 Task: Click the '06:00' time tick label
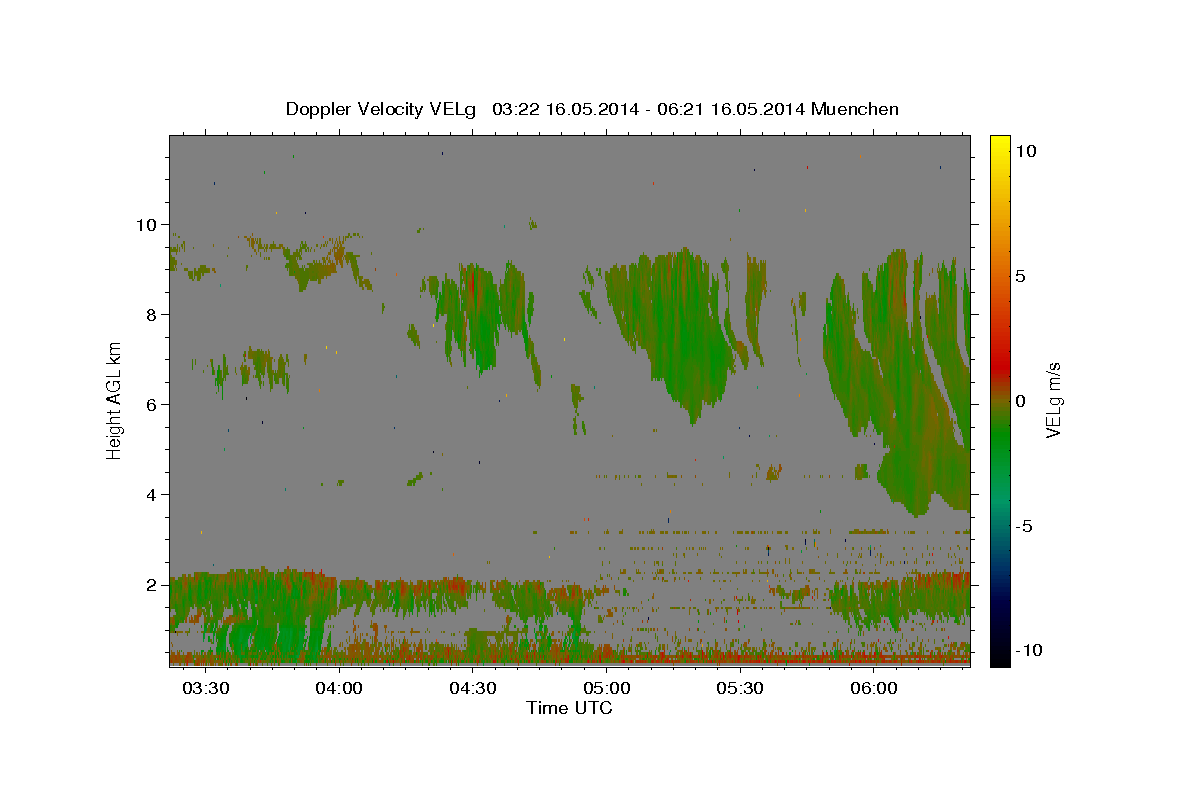click(x=873, y=689)
